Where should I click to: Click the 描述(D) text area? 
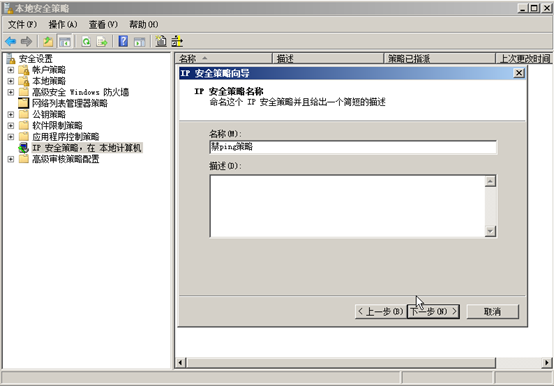click(347, 206)
